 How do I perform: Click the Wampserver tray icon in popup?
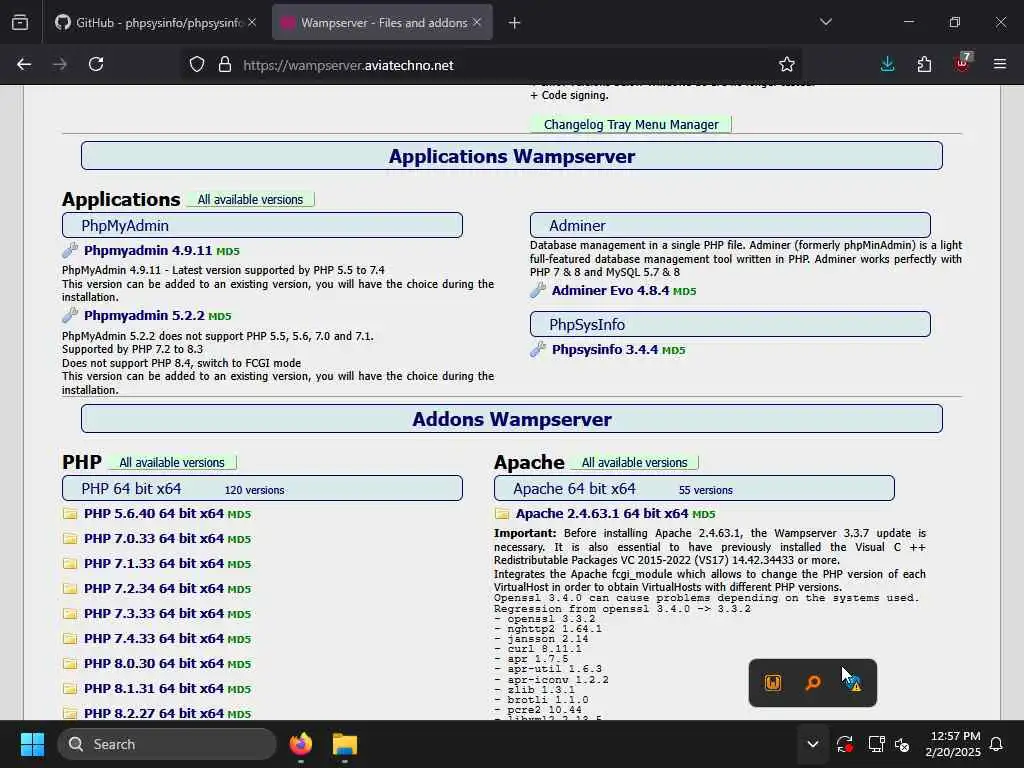pos(773,683)
